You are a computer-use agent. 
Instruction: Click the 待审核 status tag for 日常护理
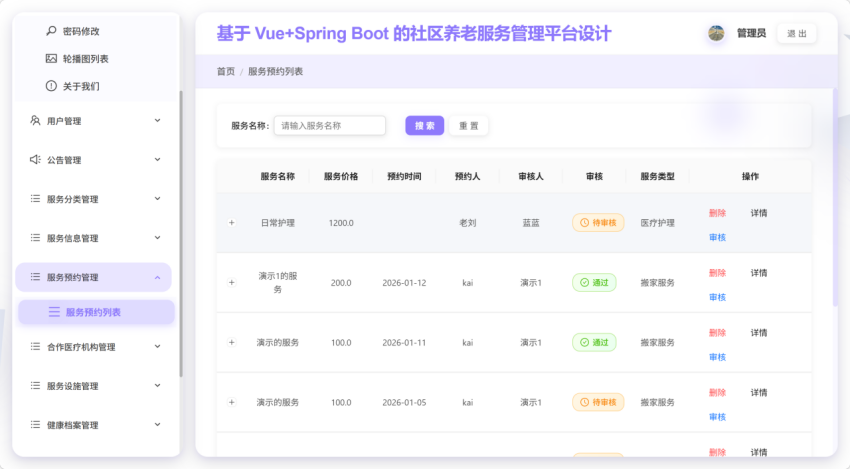click(598, 222)
